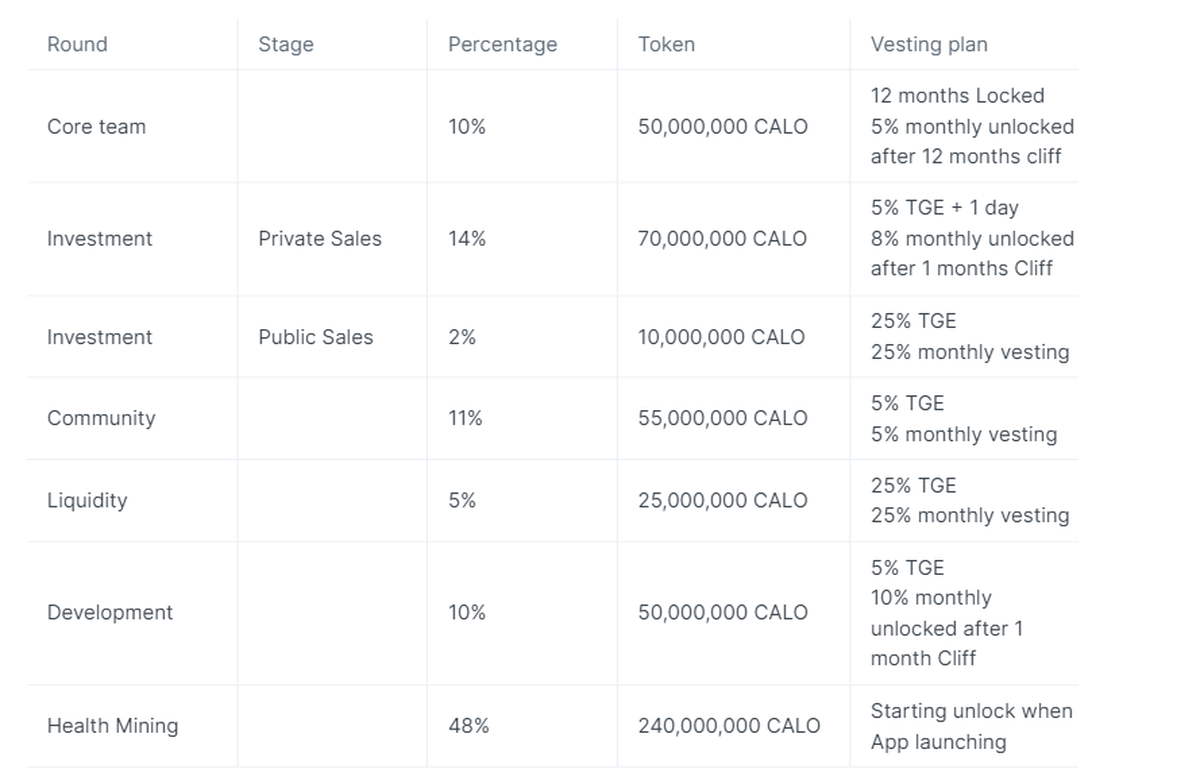The height and width of the screenshot is (784, 1200).
Task: Click the 5% TGE + 1 day text
Action: coord(944,208)
